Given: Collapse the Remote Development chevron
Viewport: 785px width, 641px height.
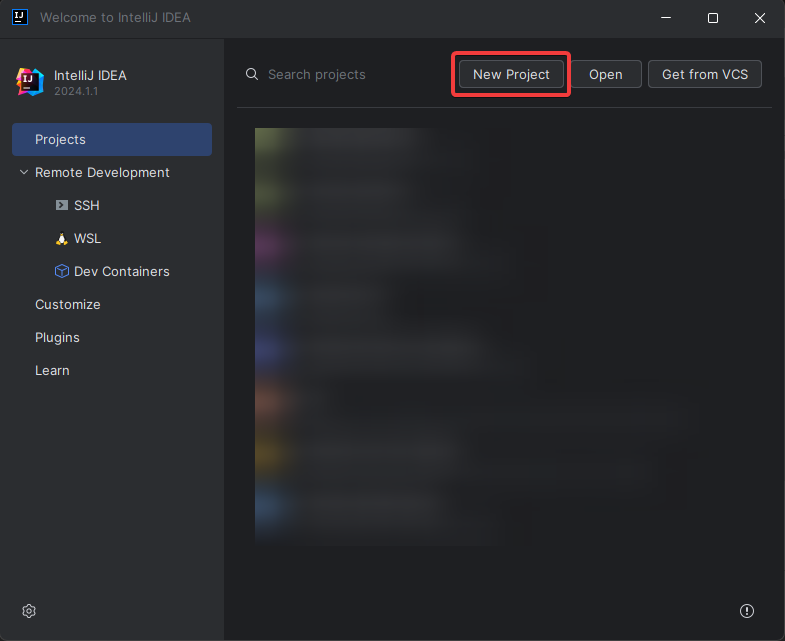Looking at the screenshot, I should (x=24, y=173).
